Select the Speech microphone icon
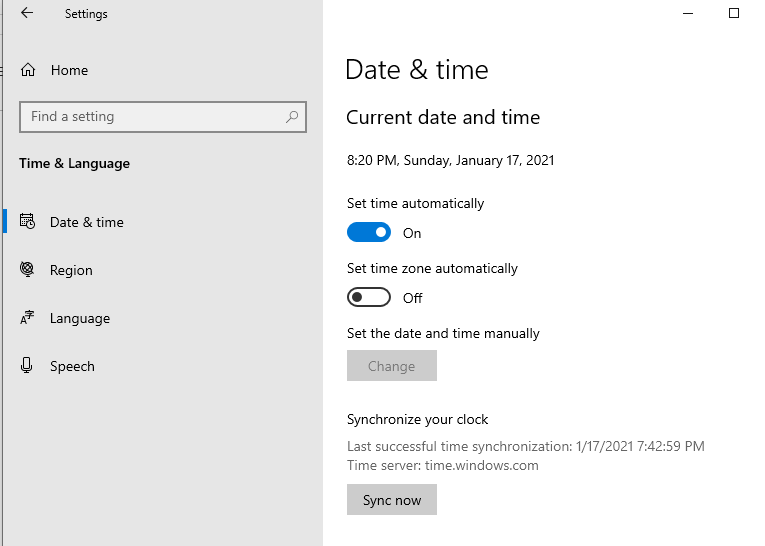The width and height of the screenshot is (765, 546). point(27,365)
